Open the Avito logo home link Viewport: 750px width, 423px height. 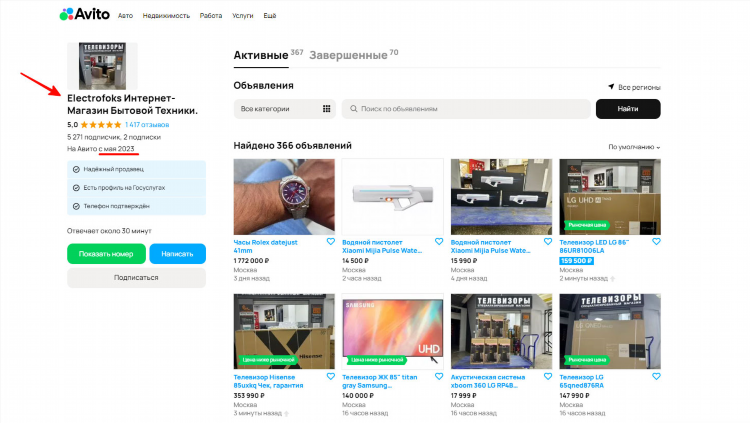85,14
